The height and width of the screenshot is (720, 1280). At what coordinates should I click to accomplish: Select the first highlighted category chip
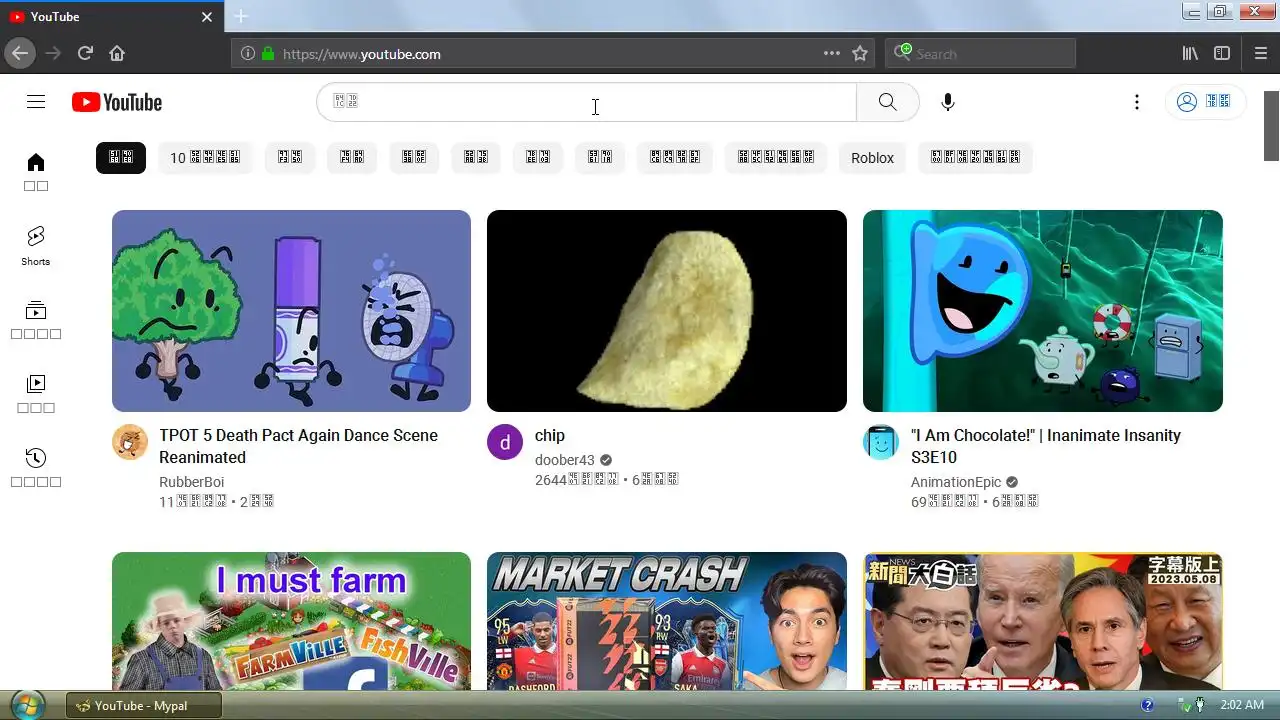point(121,158)
